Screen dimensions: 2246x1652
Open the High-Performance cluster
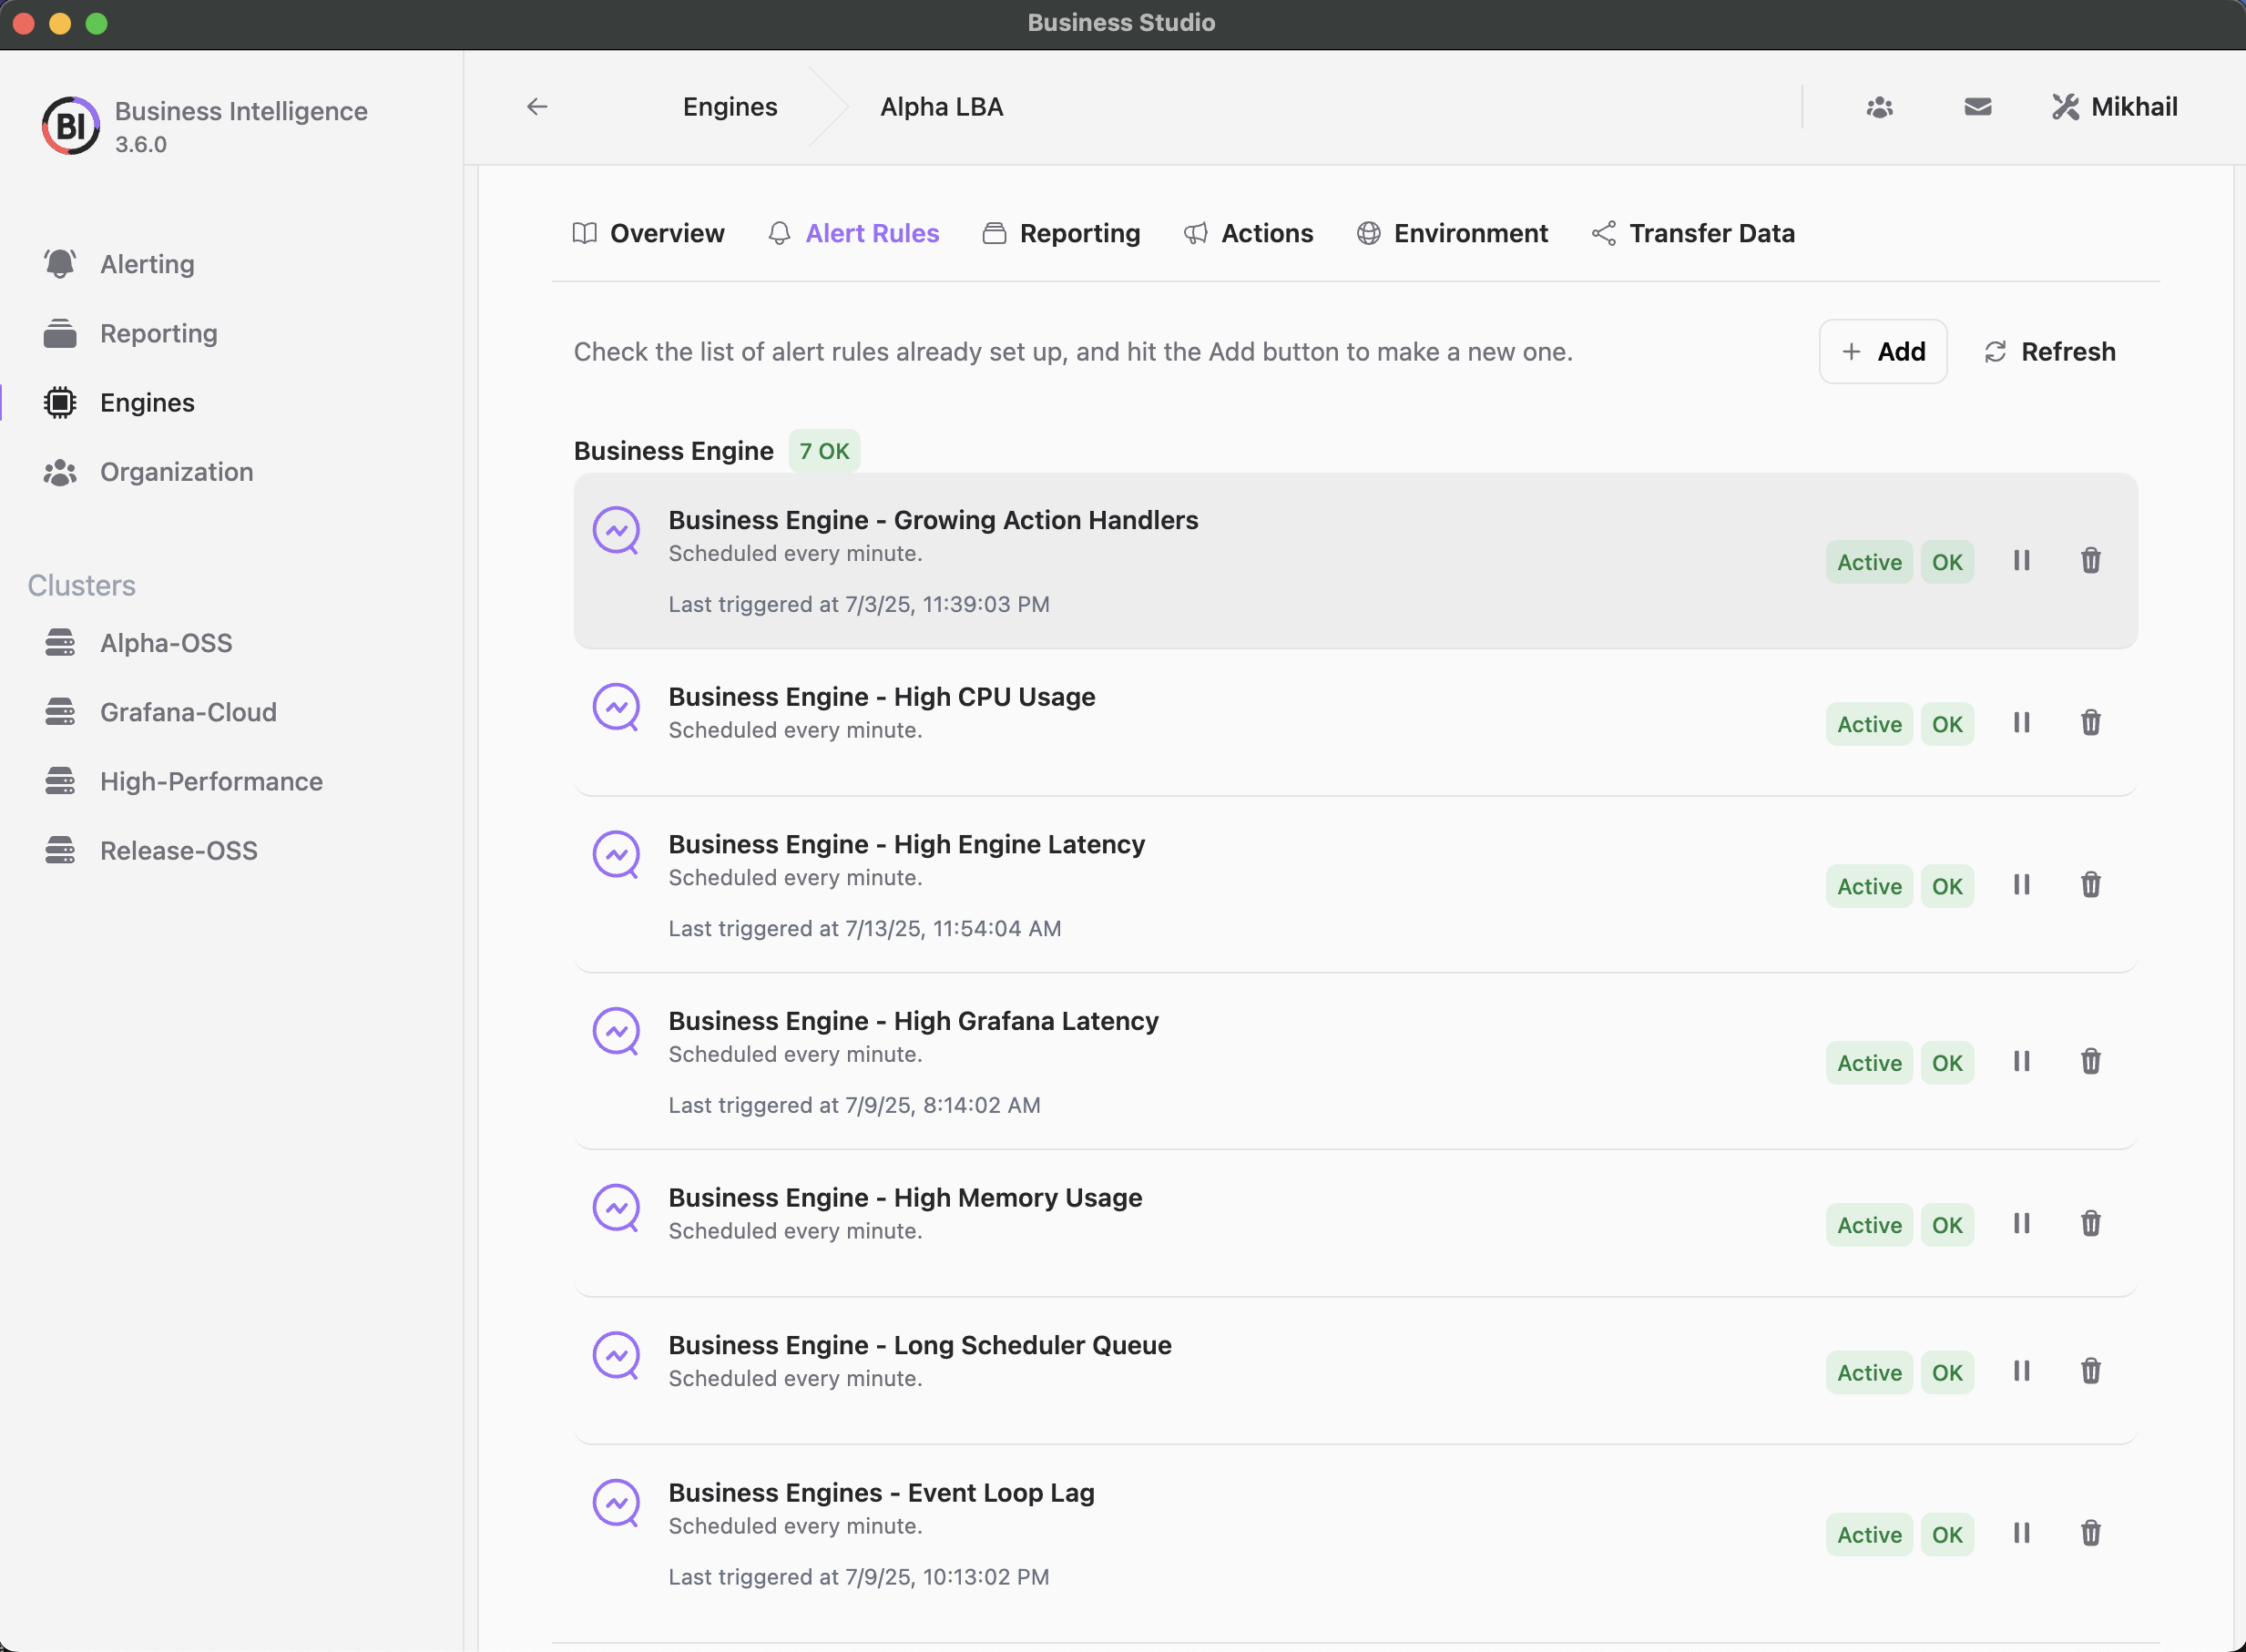click(183, 781)
